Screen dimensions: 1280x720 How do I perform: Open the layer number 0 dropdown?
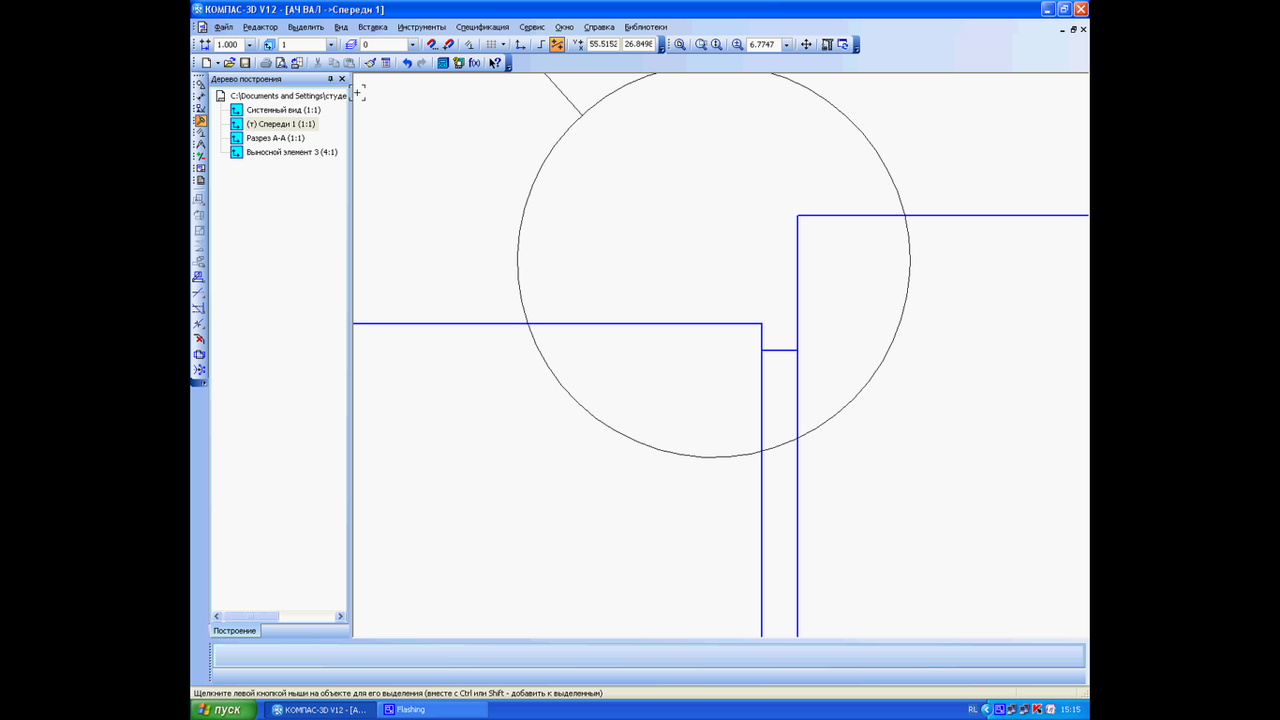[412, 45]
